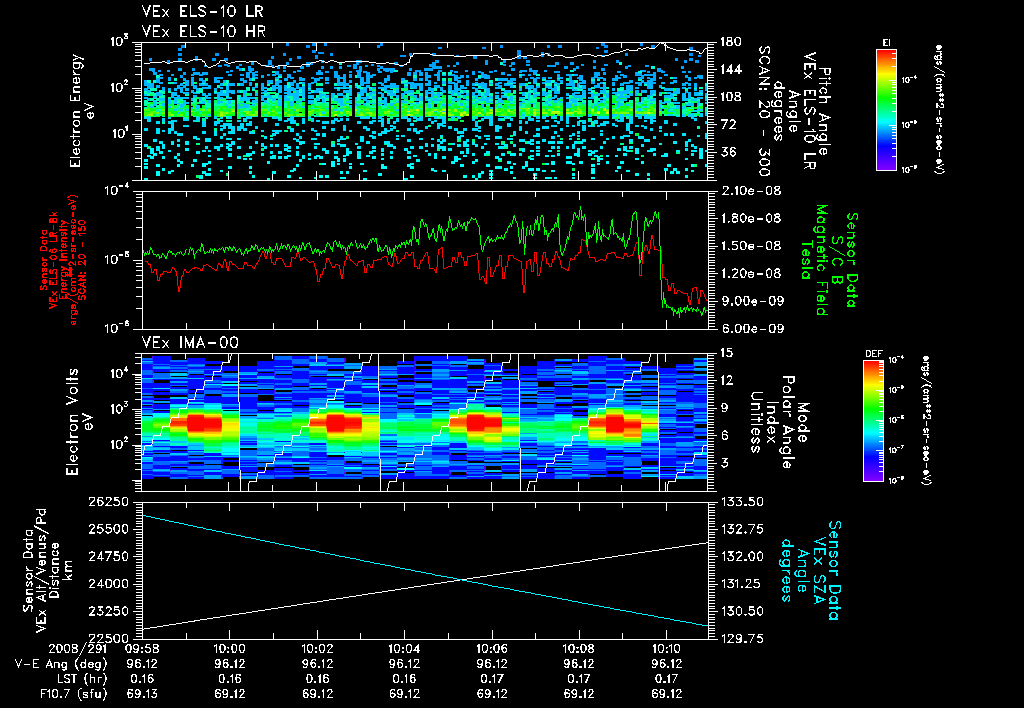
Task: Click the green Sensor Data S/C B label
Action: point(844,260)
